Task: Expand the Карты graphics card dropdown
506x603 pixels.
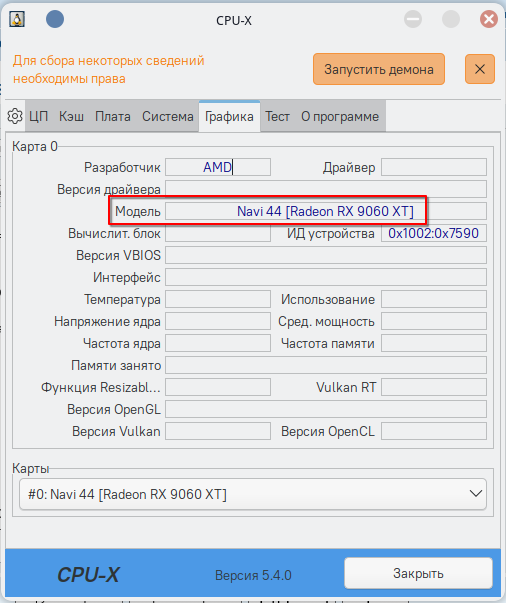Action: pyautogui.click(x=253, y=494)
